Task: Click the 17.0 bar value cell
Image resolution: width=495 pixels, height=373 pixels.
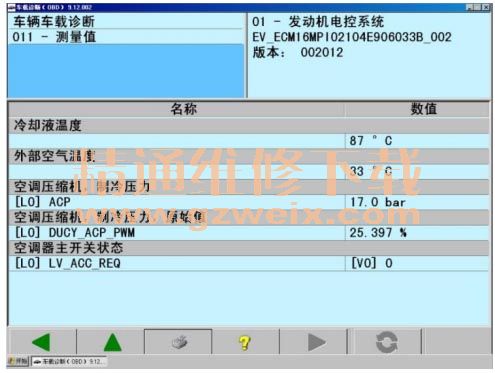Action: tap(417, 202)
